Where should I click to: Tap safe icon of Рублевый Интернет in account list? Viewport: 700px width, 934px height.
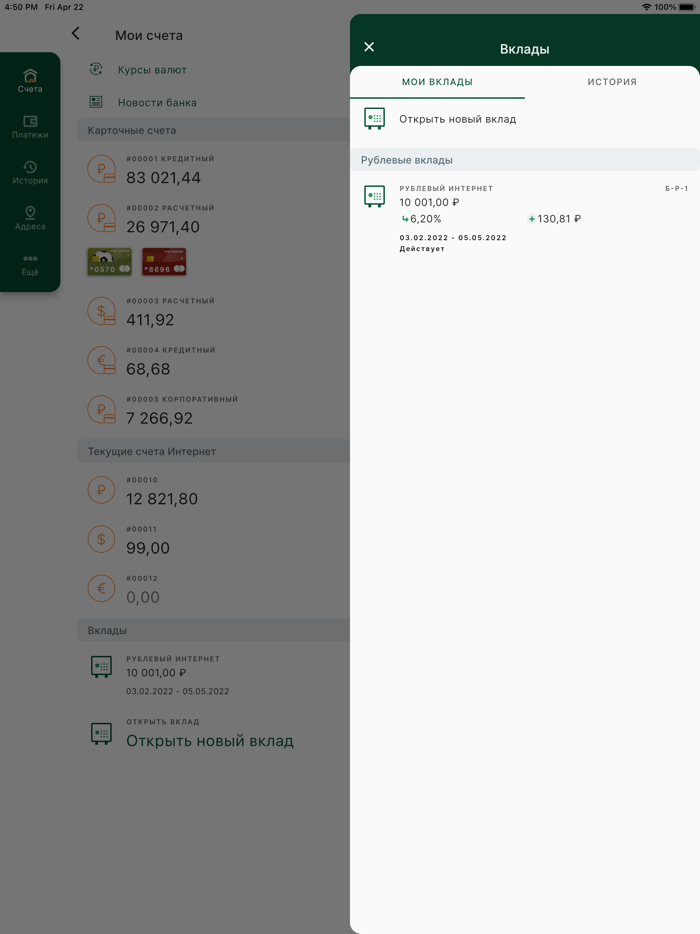pyautogui.click(x=101, y=667)
